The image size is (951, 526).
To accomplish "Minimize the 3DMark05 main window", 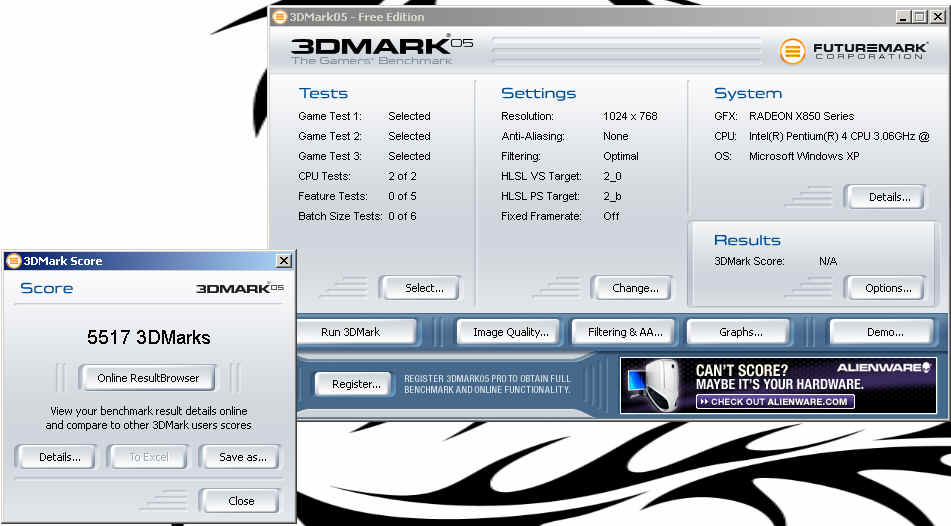I will click(903, 17).
